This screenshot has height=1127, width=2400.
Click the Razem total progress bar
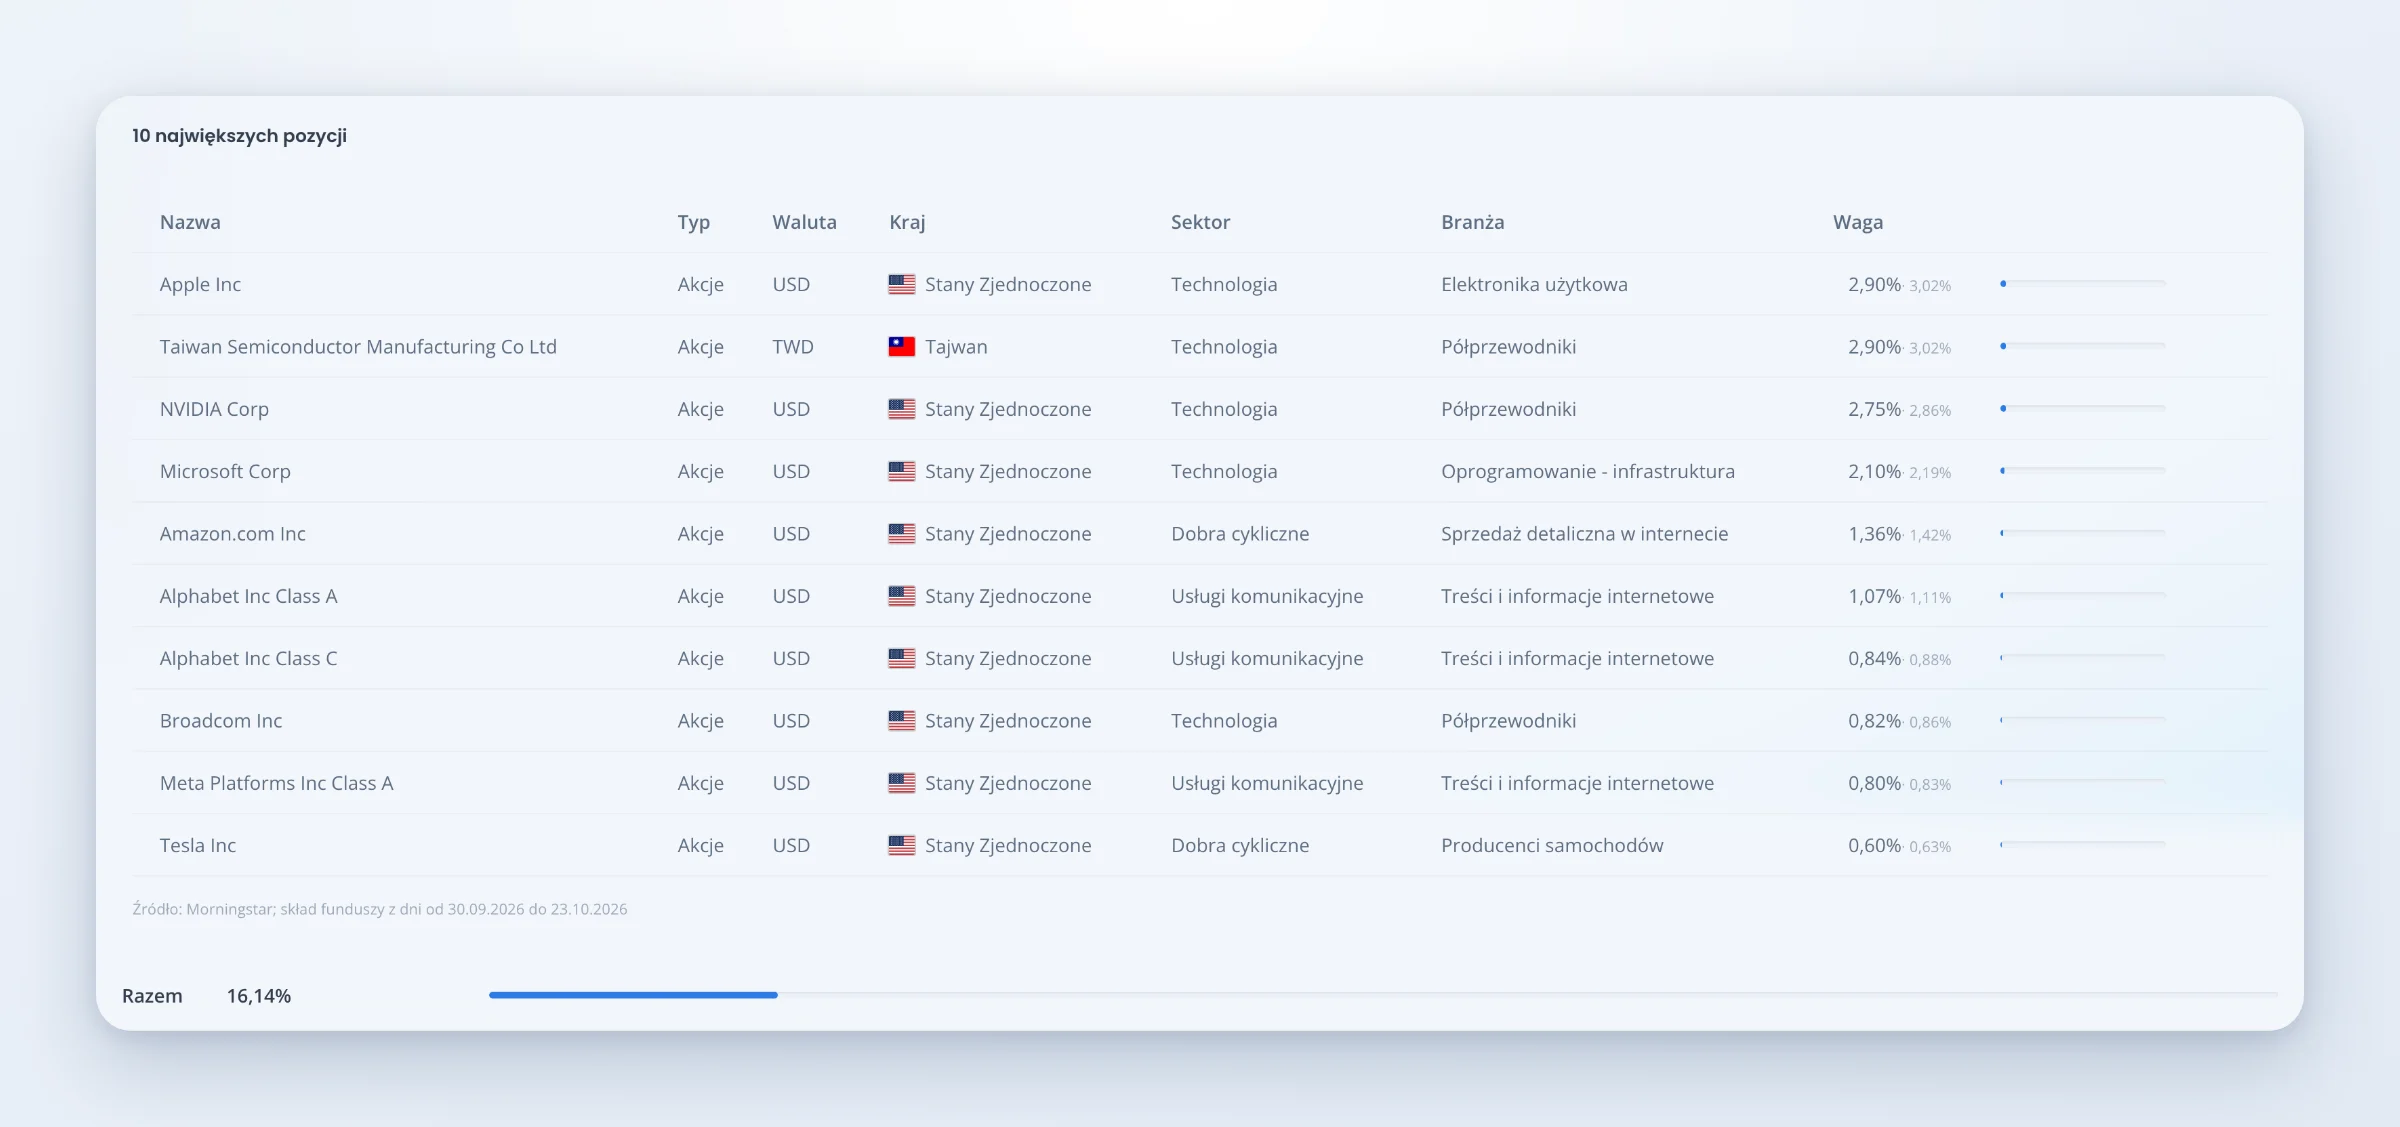(1383, 995)
